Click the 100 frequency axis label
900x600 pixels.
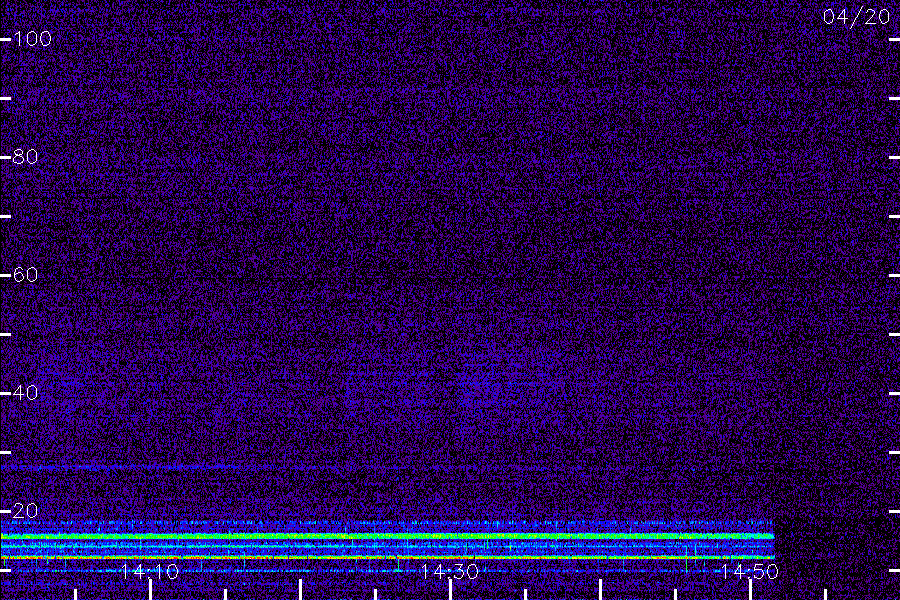(x=32, y=39)
